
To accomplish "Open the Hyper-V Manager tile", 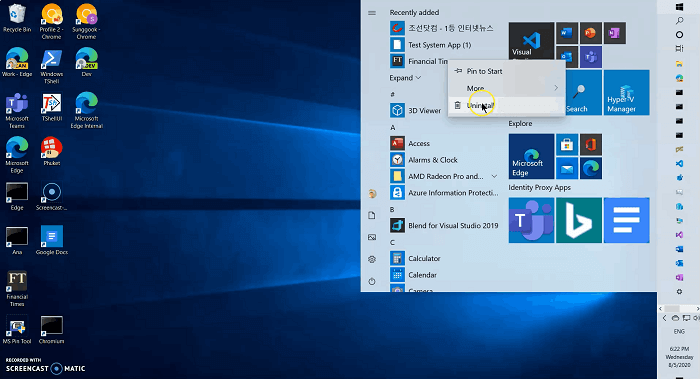I will click(626, 92).
